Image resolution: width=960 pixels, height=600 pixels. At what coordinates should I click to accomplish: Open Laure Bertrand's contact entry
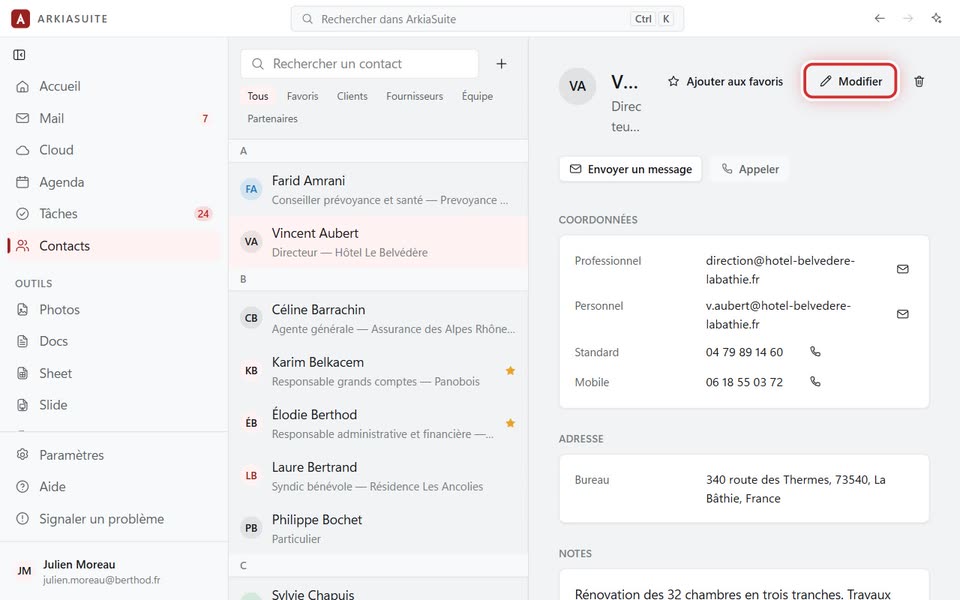[378, 476]
